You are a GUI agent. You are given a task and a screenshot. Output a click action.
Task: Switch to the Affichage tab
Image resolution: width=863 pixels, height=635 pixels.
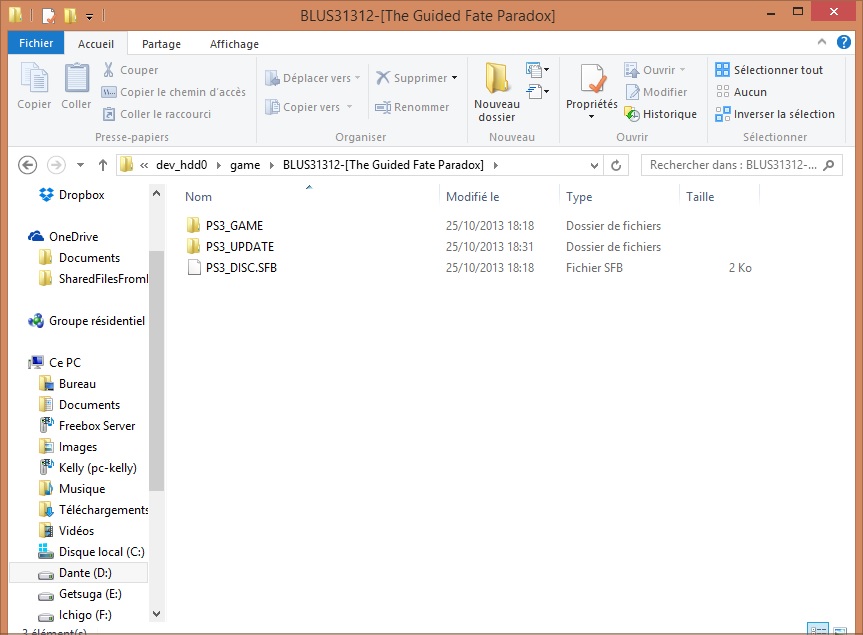234,44
